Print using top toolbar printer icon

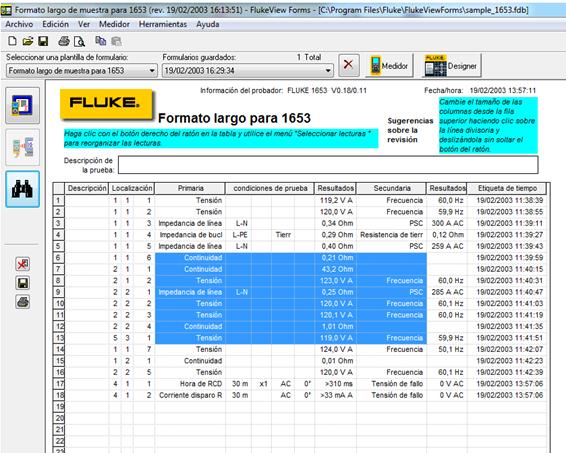click(x=64, y=41)
